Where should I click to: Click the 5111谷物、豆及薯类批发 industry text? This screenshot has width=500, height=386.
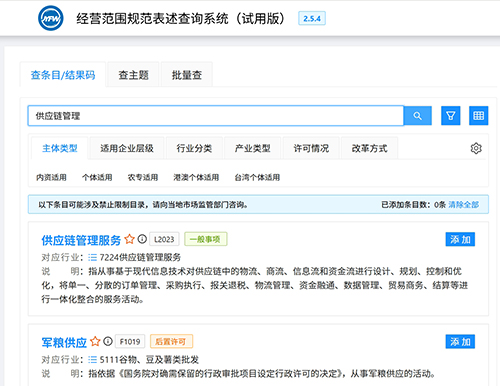click(x=149, y=360)
